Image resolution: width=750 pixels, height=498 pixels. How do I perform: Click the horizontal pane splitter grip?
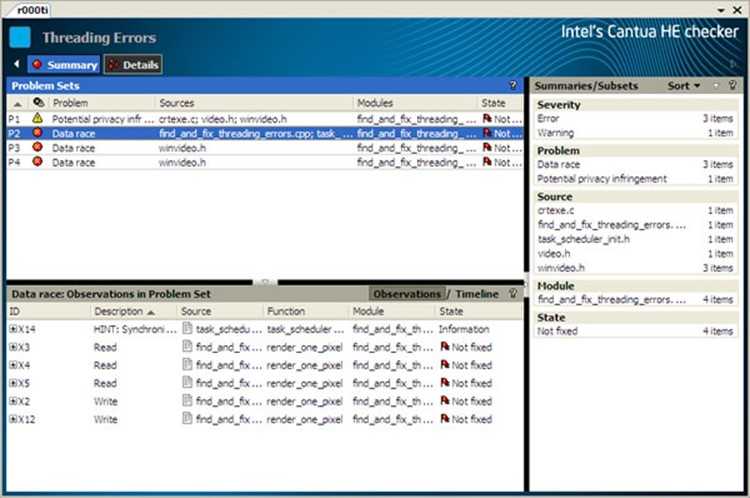(x=265, y=282)
